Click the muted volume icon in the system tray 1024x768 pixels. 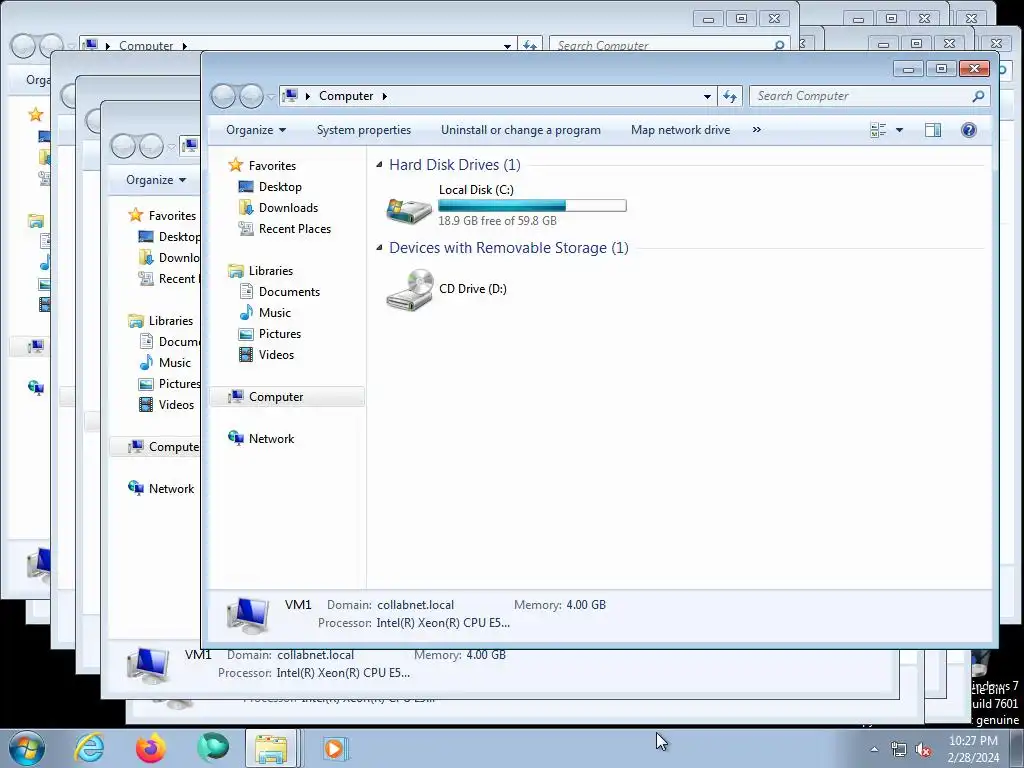coord(923,750)
